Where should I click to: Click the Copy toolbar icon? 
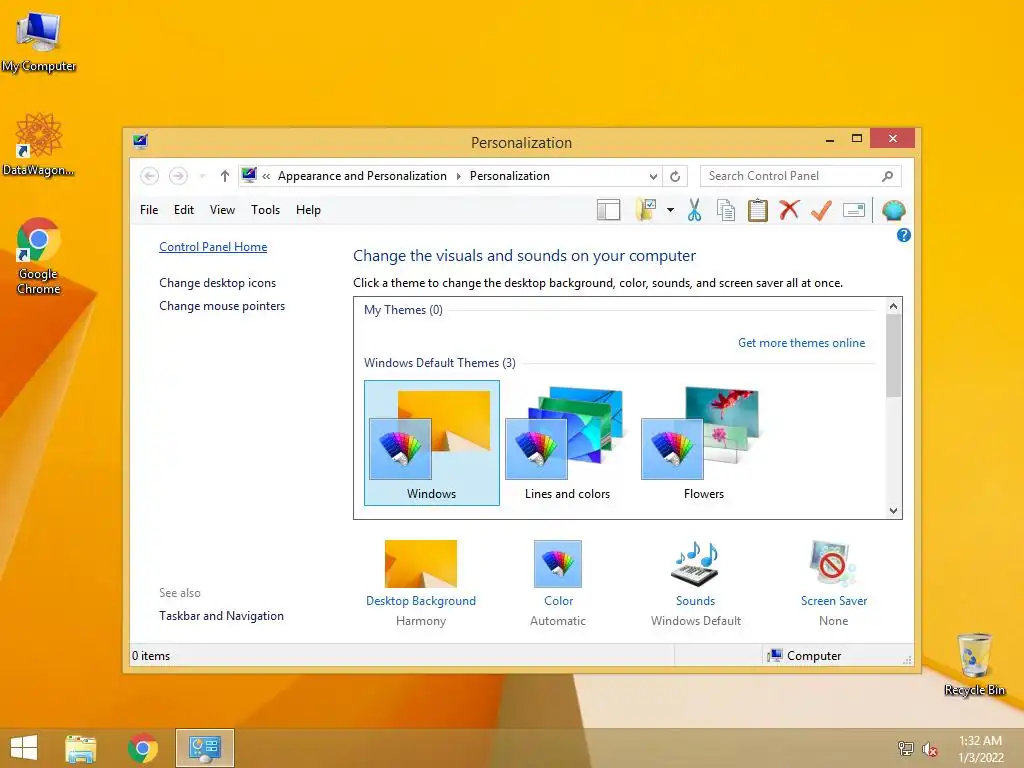[x=726, y=210]
